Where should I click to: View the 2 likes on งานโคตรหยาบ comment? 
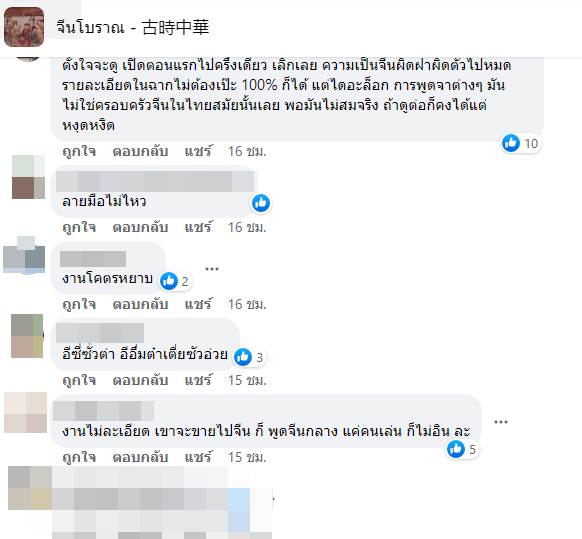(x=175, y=281)
